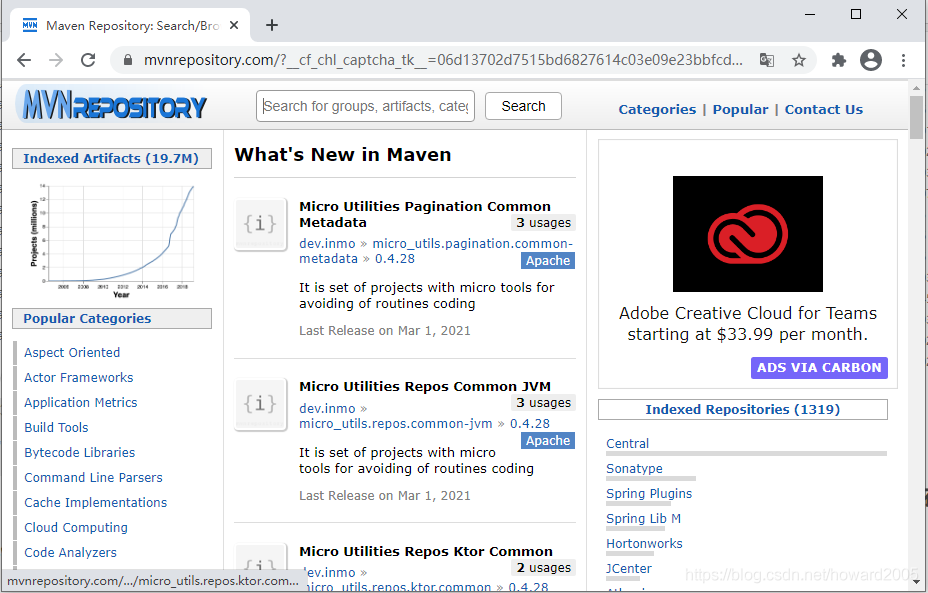Open Indexed Artifacts (19.7M) heading link
Image resolution: width=928 pixels, height=593 pixels.
pos(111,159)
